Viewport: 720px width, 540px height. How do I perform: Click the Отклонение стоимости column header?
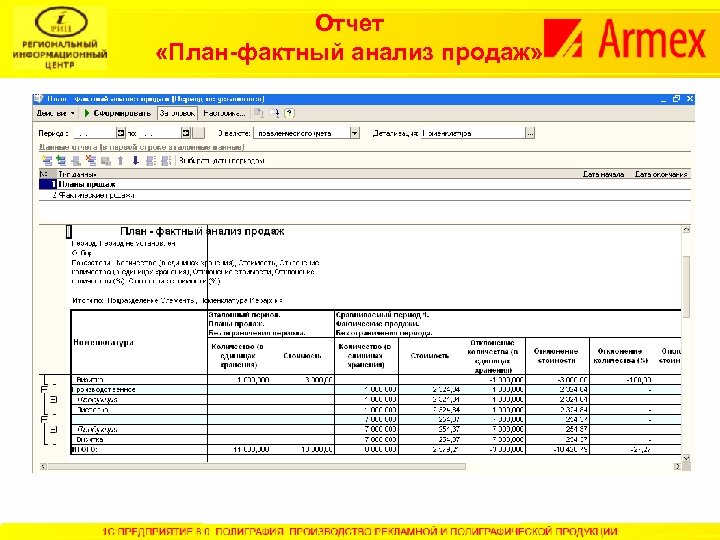pyautogui.click(x=557, y=356)
